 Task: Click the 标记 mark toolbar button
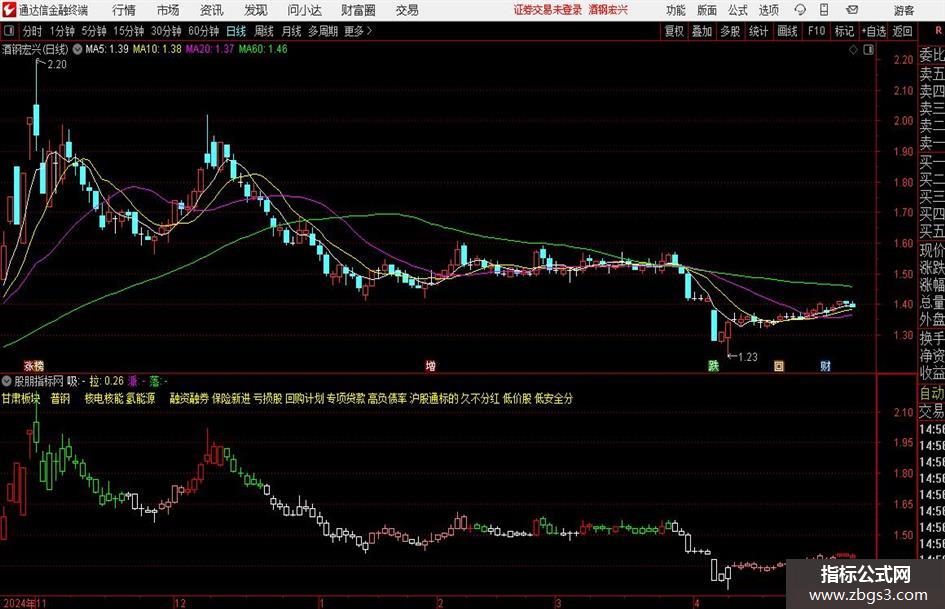[x=844, y=31]
